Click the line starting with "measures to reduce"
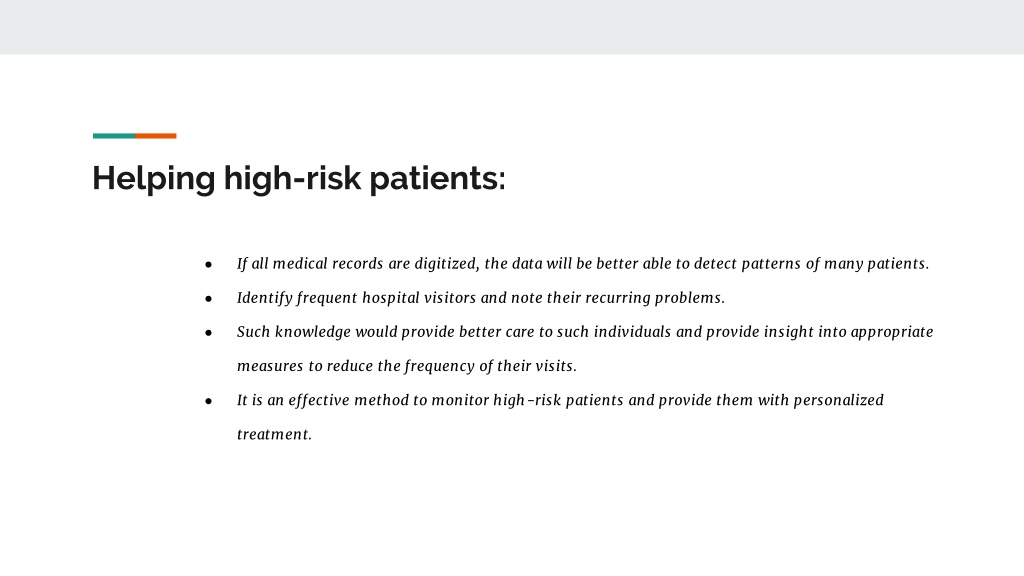Image resolution: width=1024 pixels, height=576 pixels. (407, 366)
